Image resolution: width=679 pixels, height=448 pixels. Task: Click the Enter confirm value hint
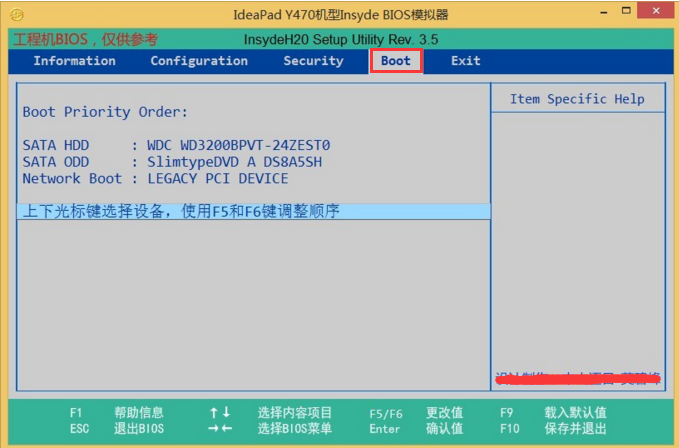[416, 429]
